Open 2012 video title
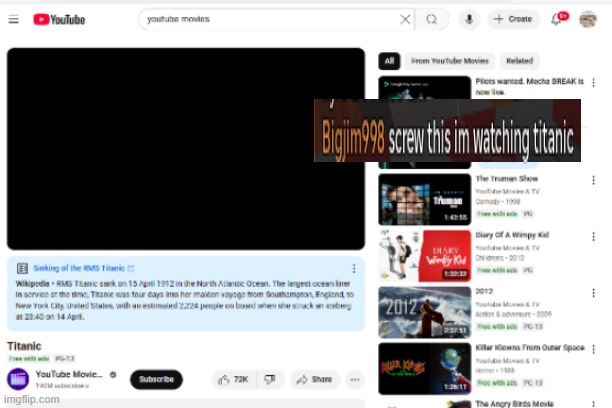 click(484, 291)
